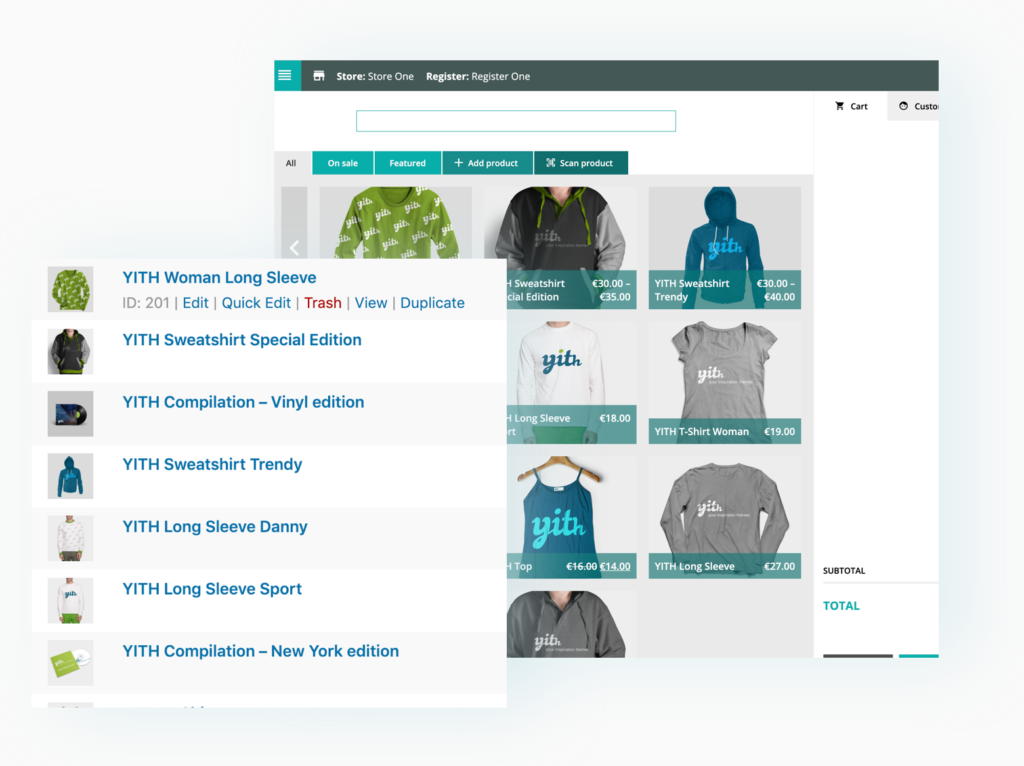Click inside the product search field
Viewport: 1024px width, 766px height.
point(515,120)
